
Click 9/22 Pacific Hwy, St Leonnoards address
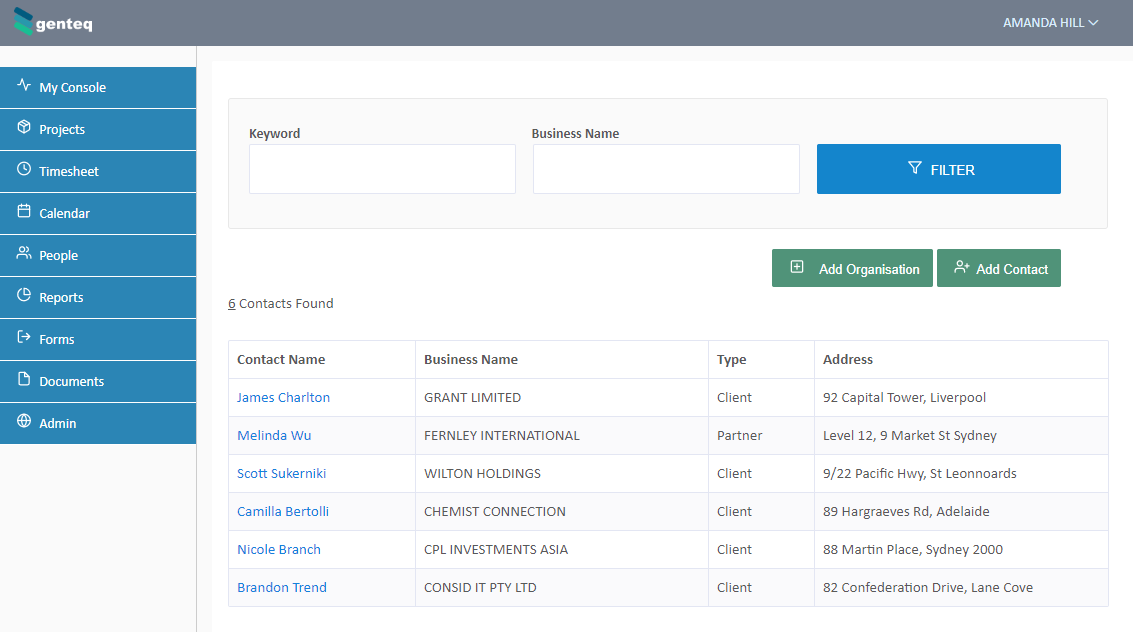[919, 473]
